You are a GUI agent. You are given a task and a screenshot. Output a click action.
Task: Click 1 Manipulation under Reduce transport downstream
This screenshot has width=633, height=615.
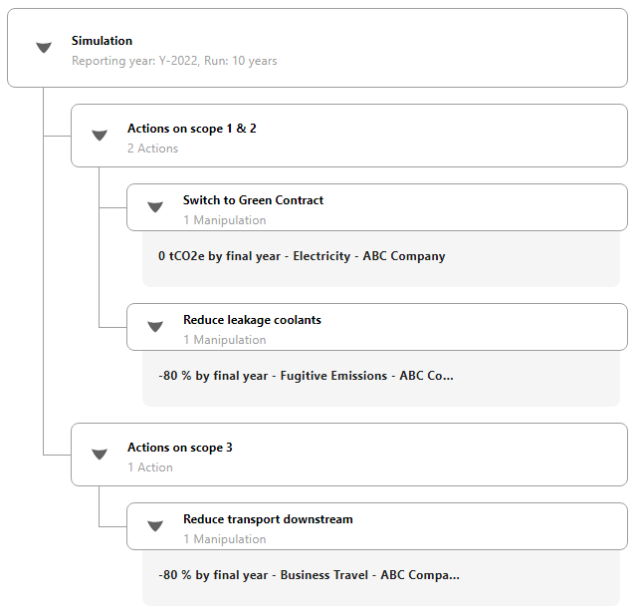225,539
